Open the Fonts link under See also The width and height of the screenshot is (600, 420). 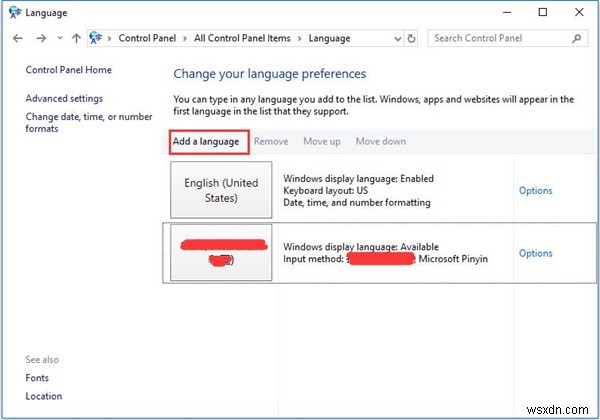[x=37, y=378]
